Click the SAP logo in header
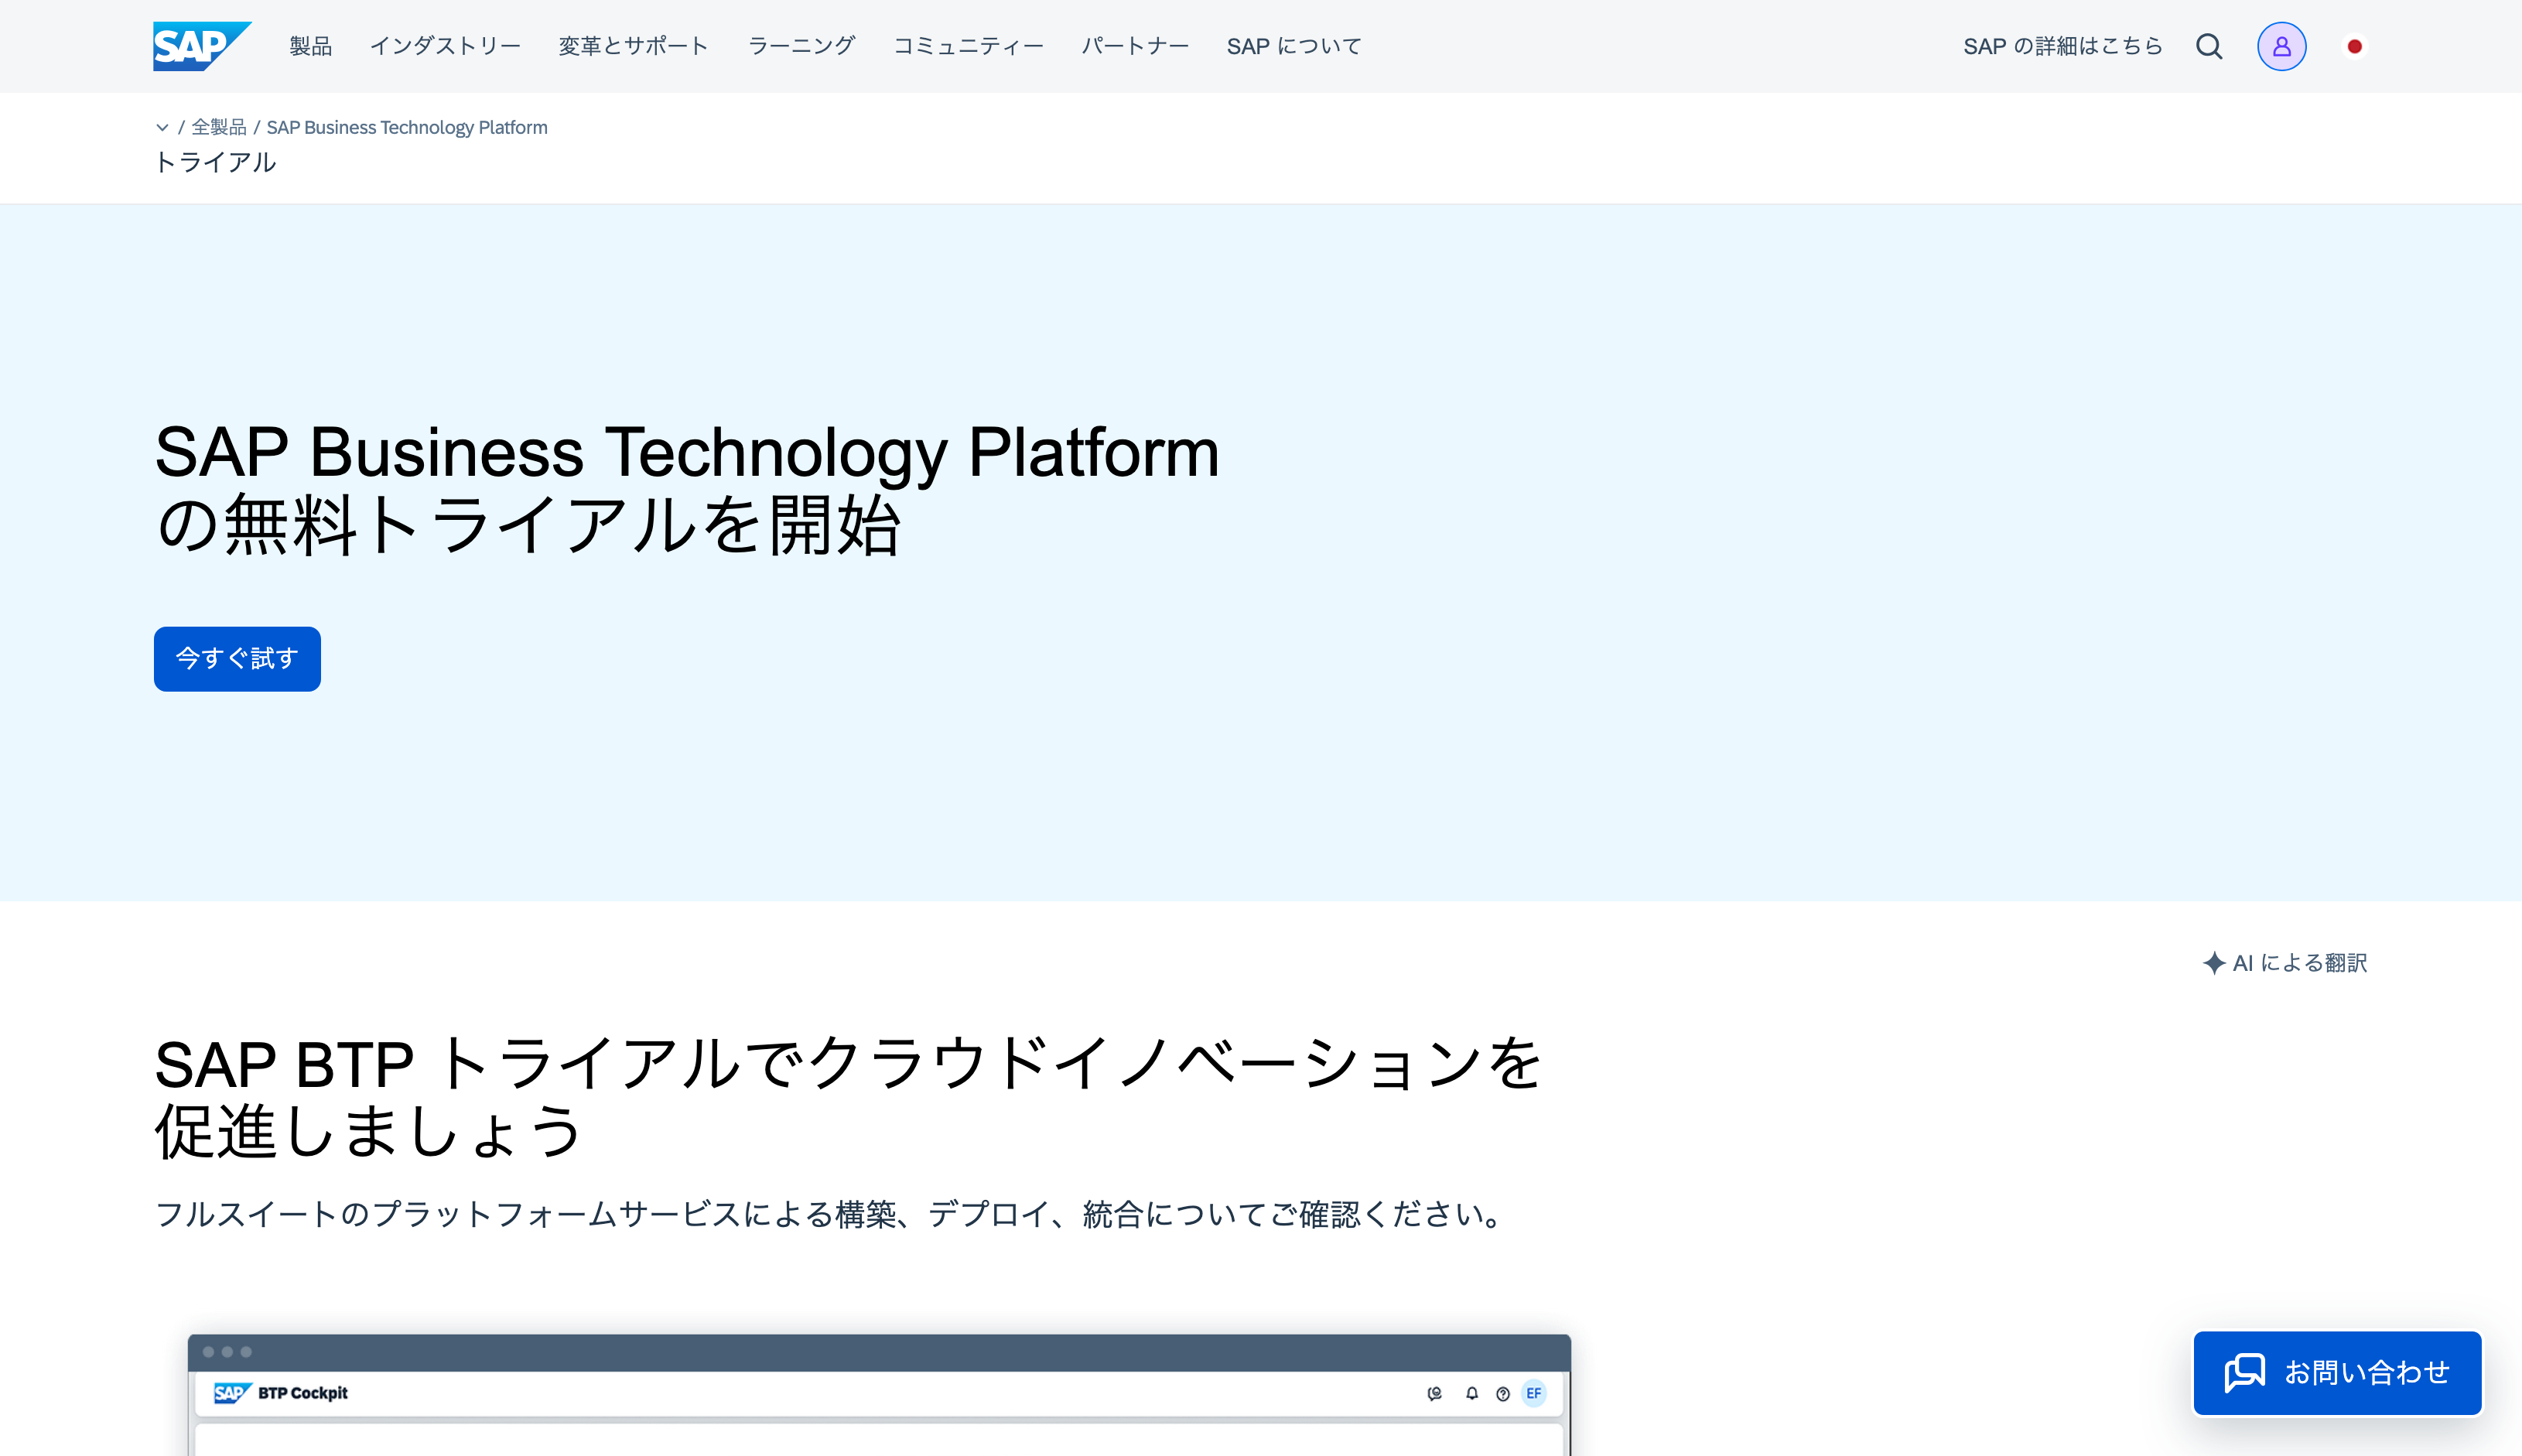 tap(201, 46)
